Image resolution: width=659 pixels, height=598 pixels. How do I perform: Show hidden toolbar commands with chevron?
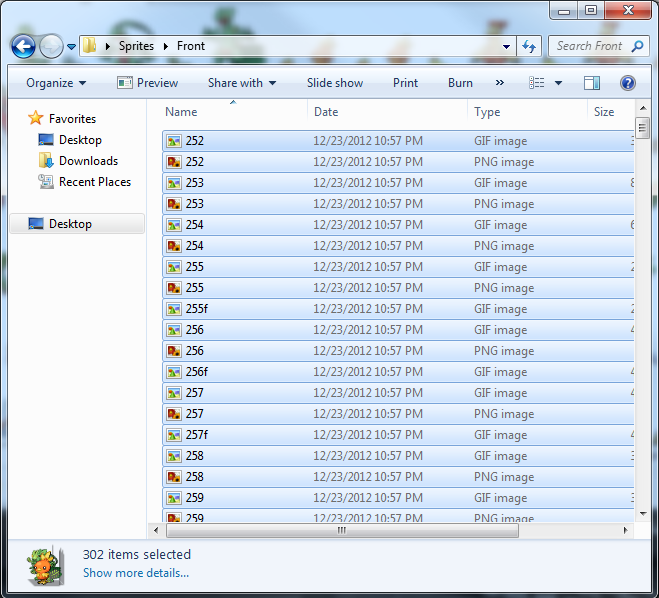(x=500, y=83)
